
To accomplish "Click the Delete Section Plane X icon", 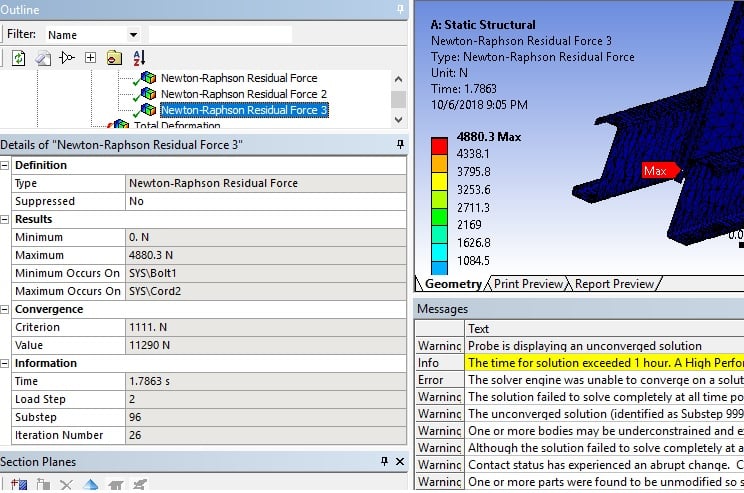I will click(66, 485).
